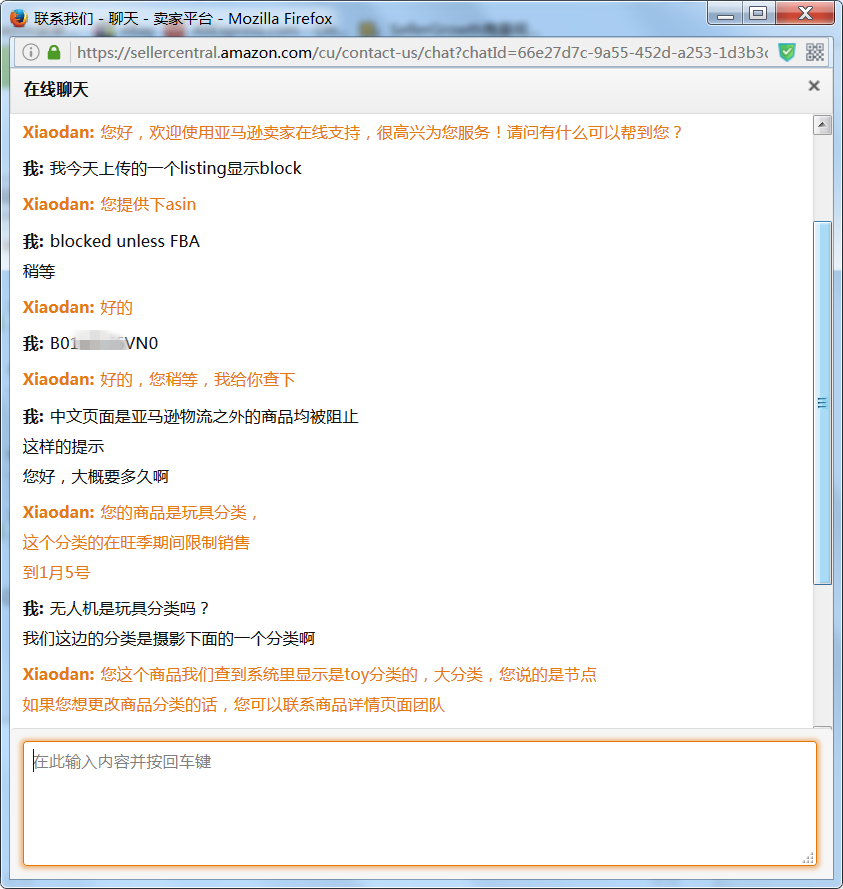Click the sellercentral.amazon.com URL field
Viewport: 843px width, 889px height.
pyautogui.click(x=422, y=53)
